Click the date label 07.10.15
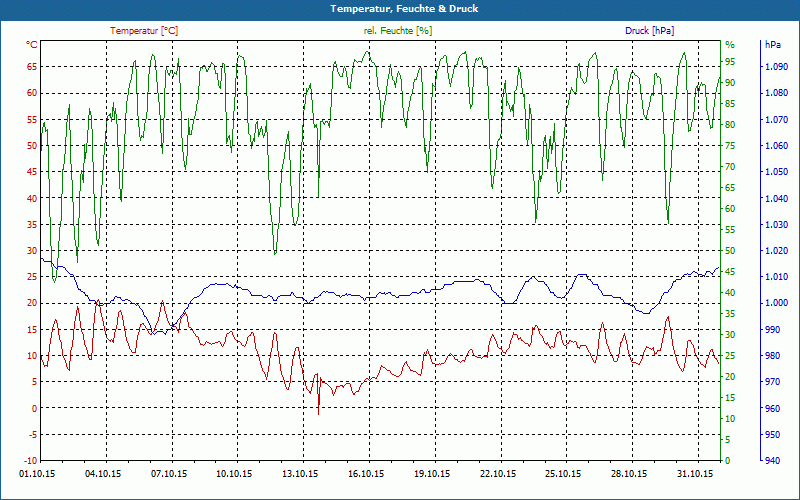Image resolution: width=800 pixels, height=500 pixels. 169,474
